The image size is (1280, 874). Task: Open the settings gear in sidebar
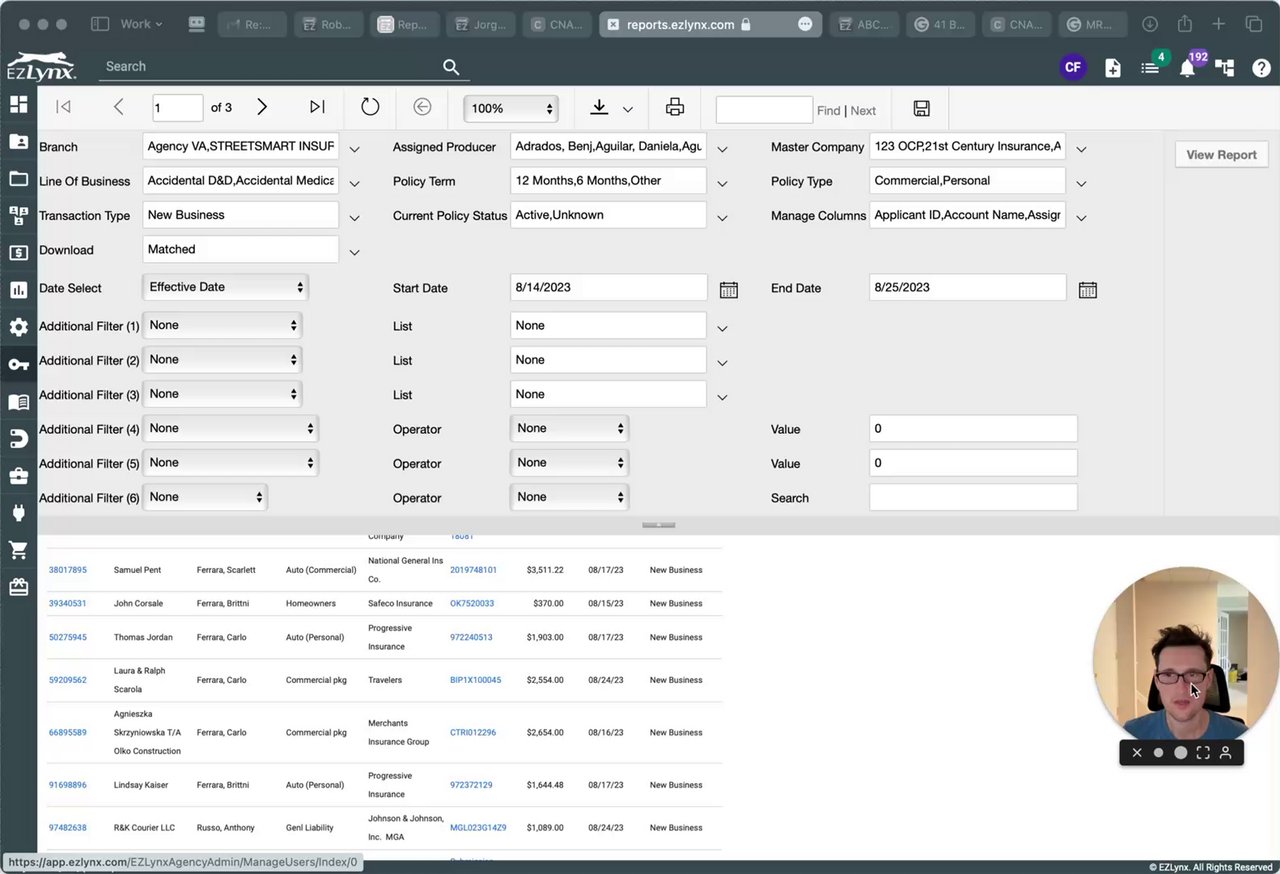[x=18, y=327]
